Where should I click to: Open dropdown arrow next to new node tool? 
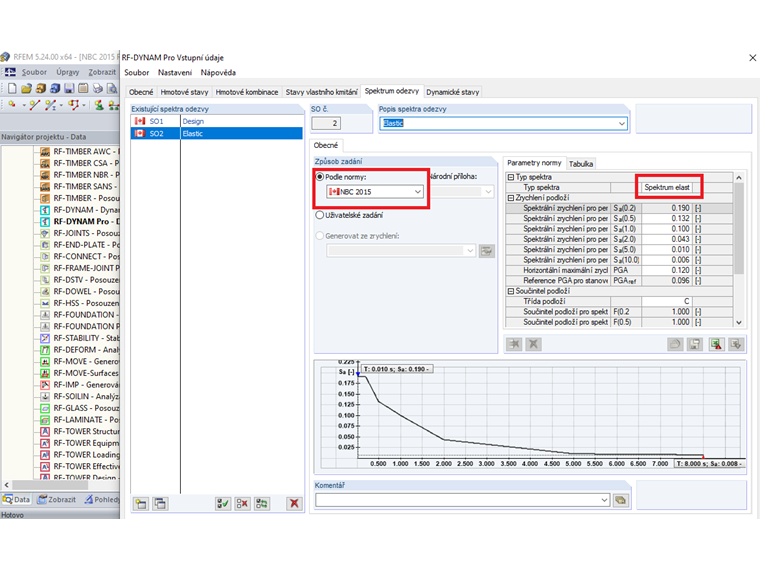[24, 105]
